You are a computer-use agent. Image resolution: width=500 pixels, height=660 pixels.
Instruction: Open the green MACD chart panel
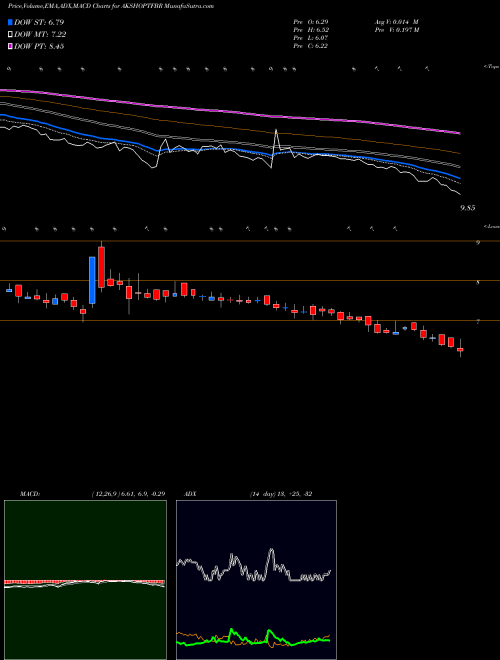click(x=85, y=580)
